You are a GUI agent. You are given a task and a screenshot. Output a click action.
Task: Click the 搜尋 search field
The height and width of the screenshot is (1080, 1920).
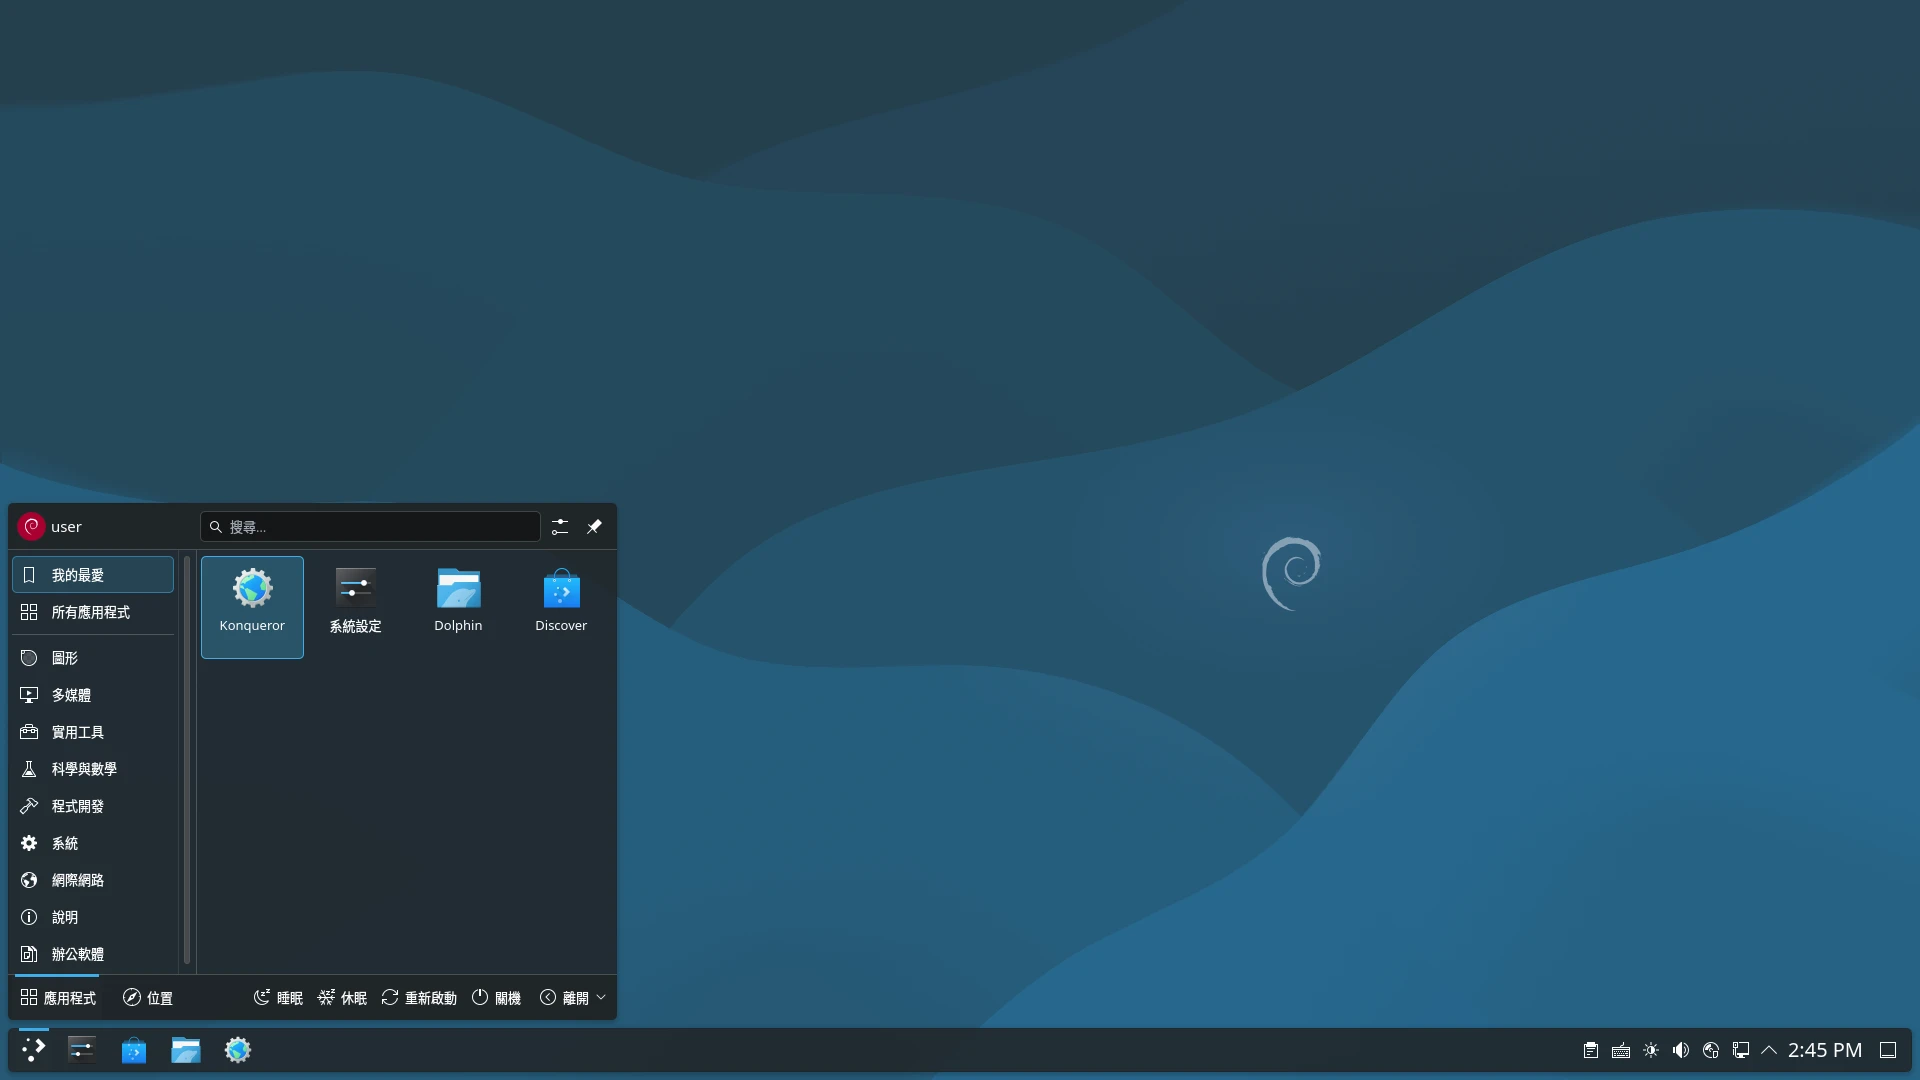[370, 527]
